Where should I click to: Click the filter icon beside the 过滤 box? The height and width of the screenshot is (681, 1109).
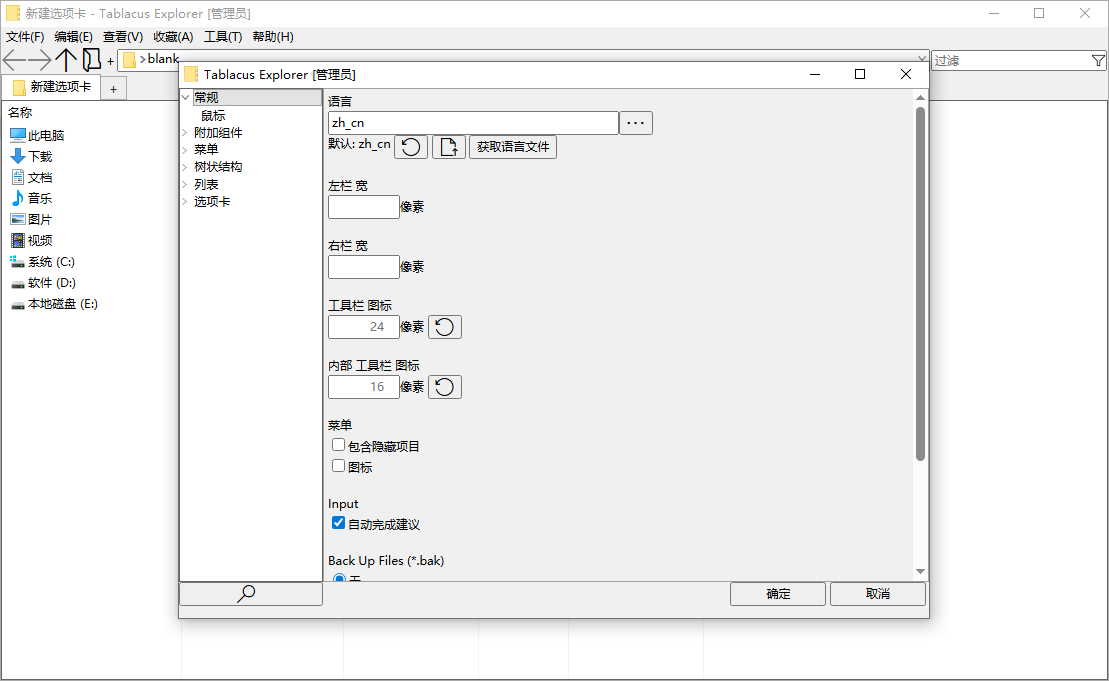1098,60
